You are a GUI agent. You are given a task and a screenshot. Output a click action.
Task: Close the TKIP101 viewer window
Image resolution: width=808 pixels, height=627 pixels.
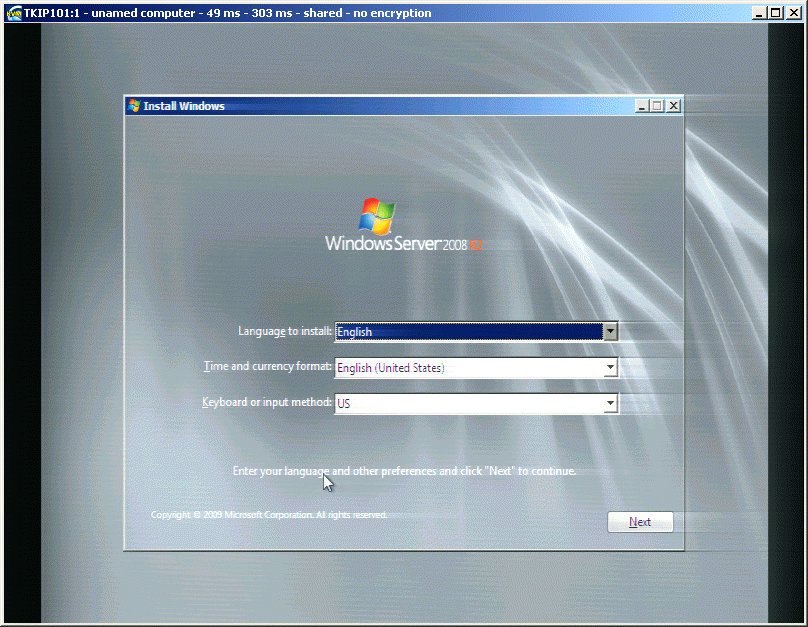tap(794, 13)
